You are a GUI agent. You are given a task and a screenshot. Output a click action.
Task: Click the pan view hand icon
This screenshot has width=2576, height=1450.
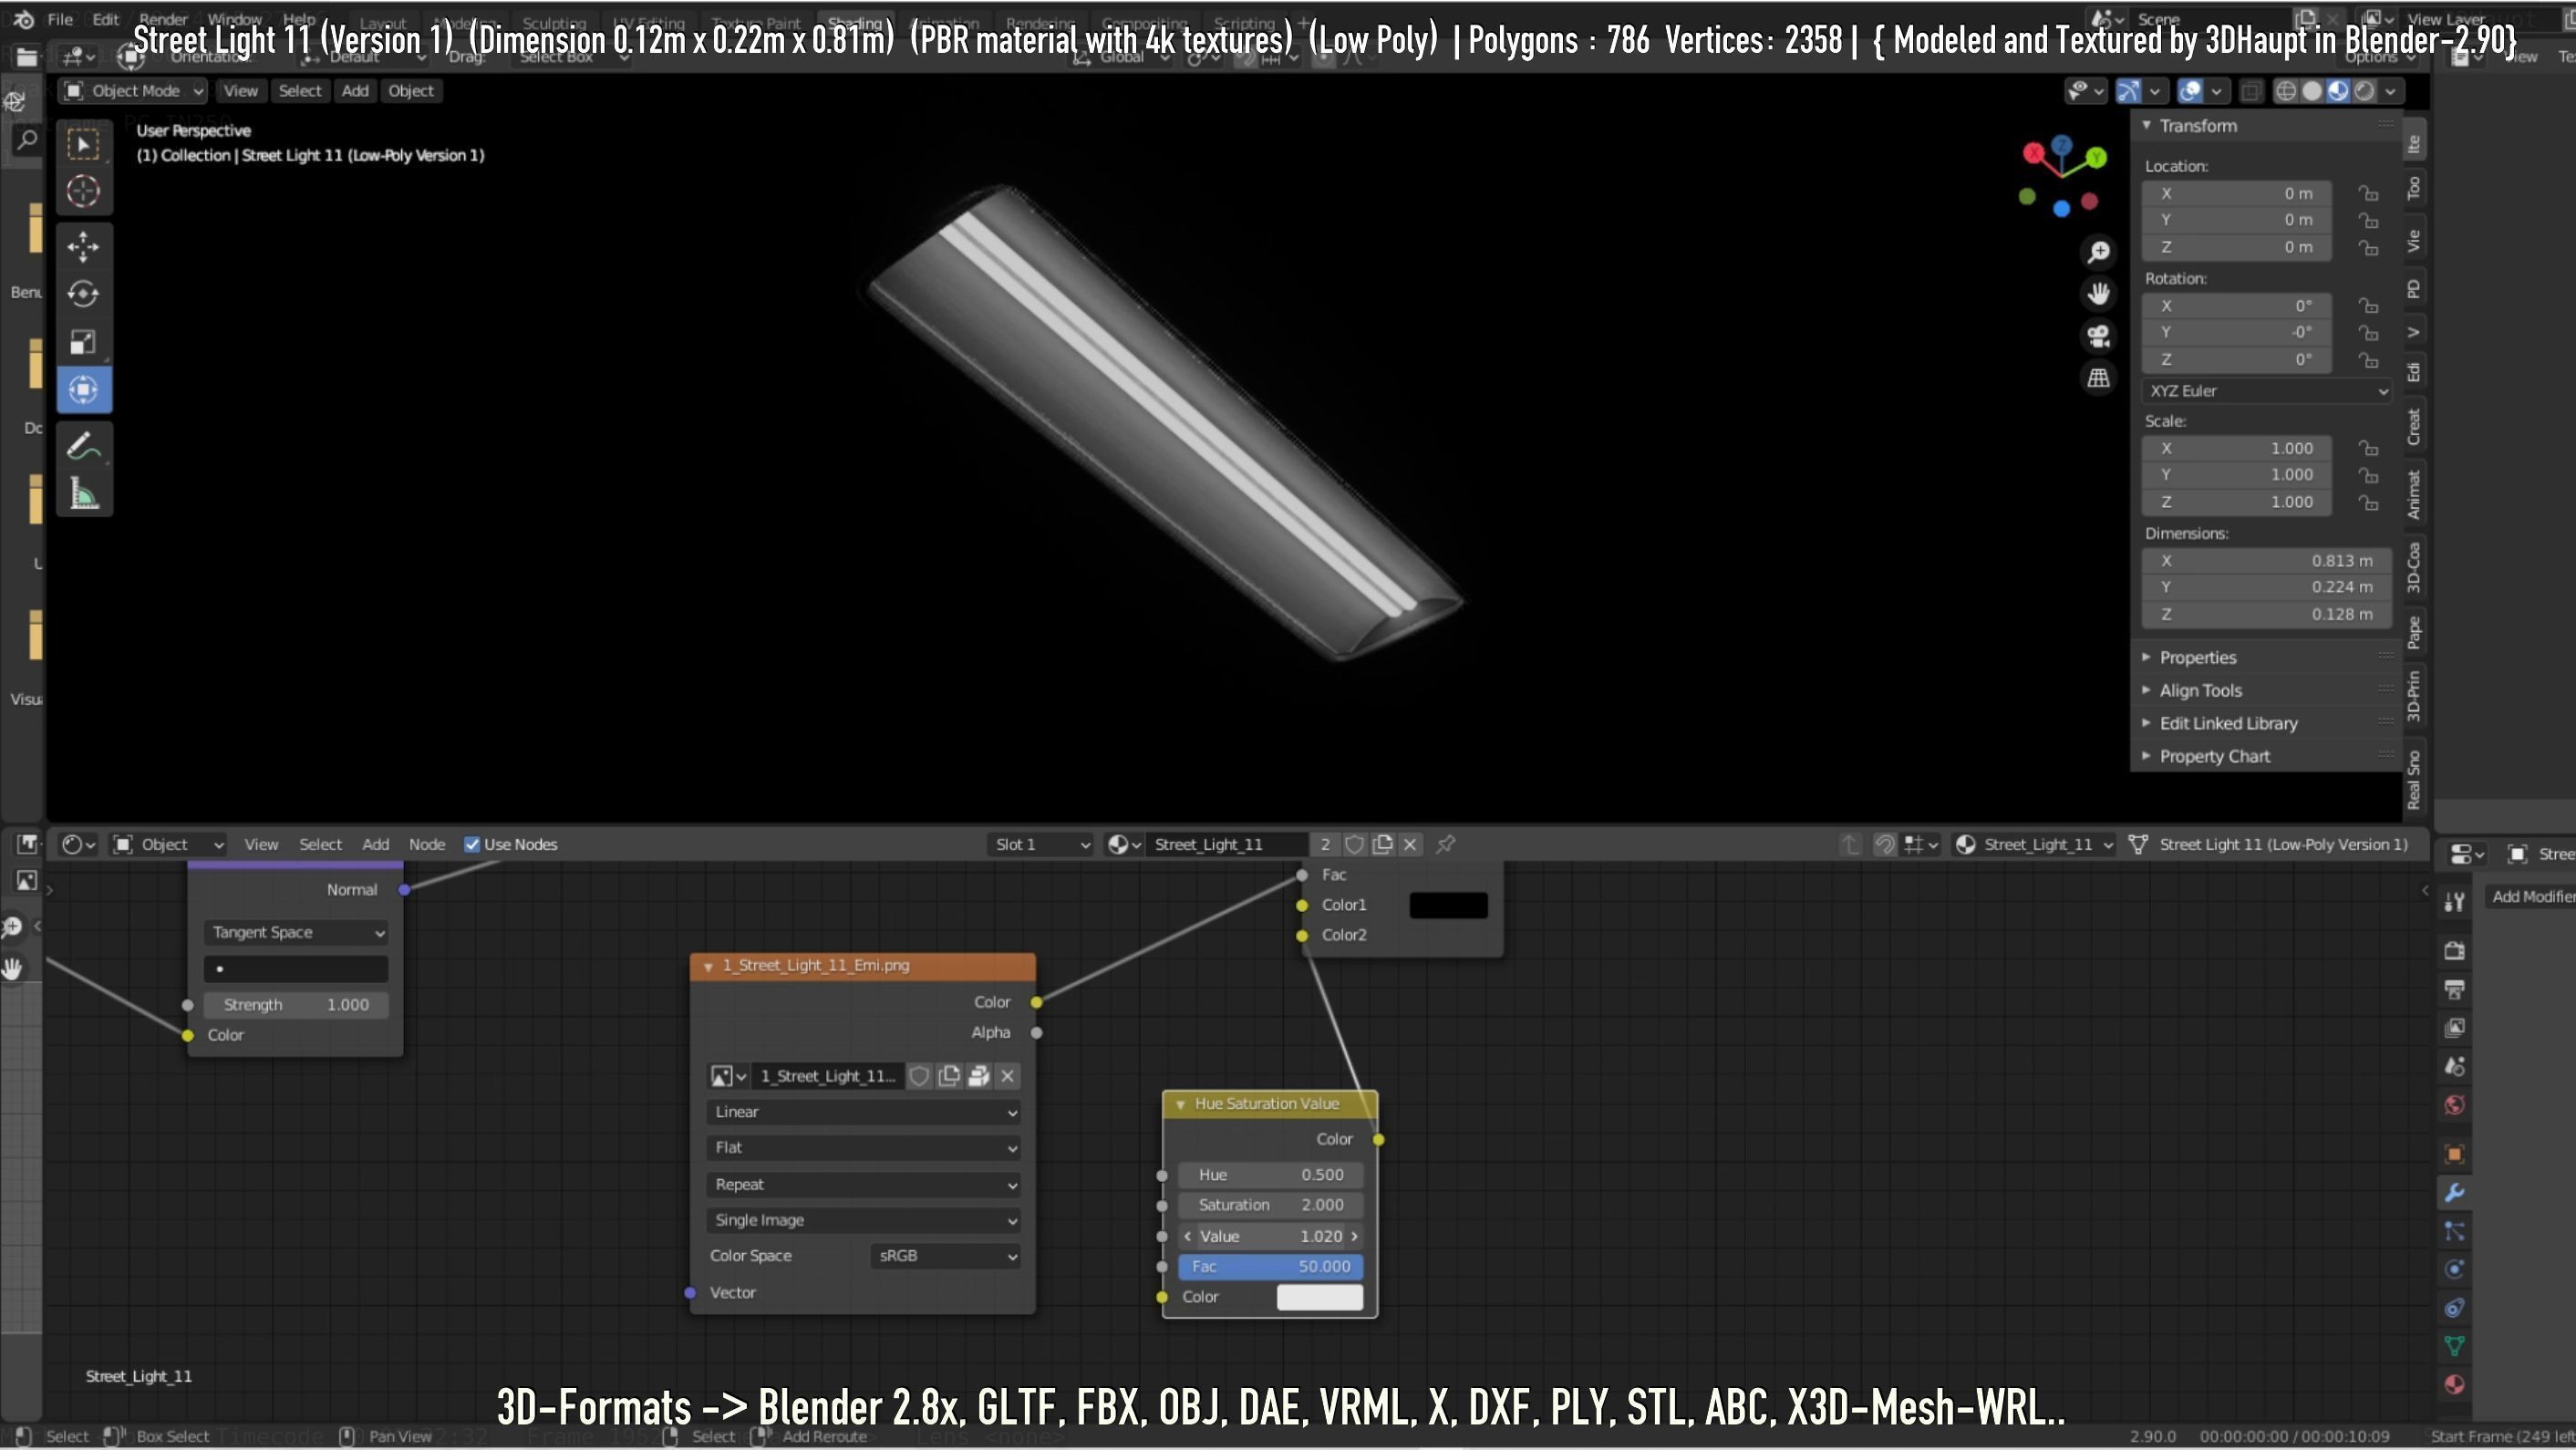[2098, 293]
